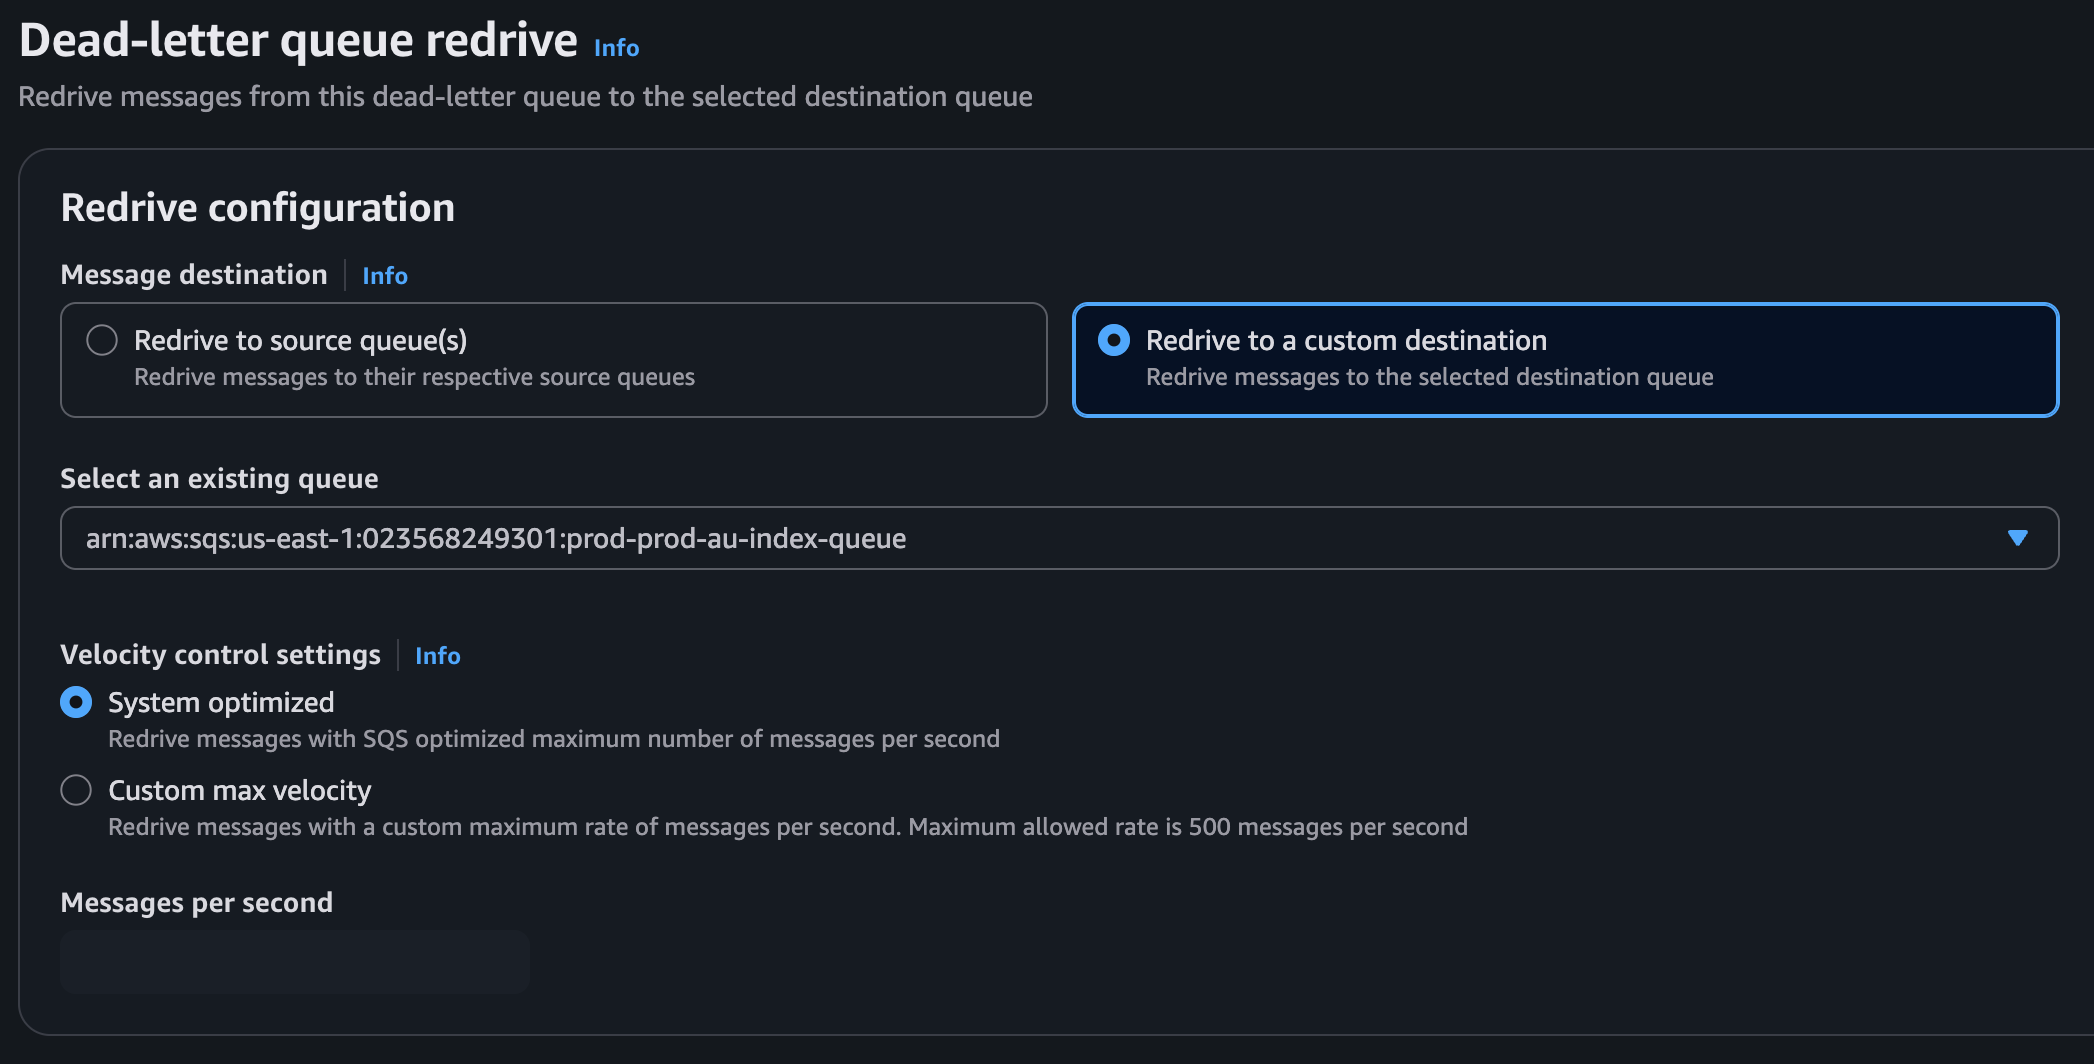The width and height of the screenshot is (2094, 1064).
Task: Enable the Custom max velocity radio button
Action: click(x=76, y=790)
